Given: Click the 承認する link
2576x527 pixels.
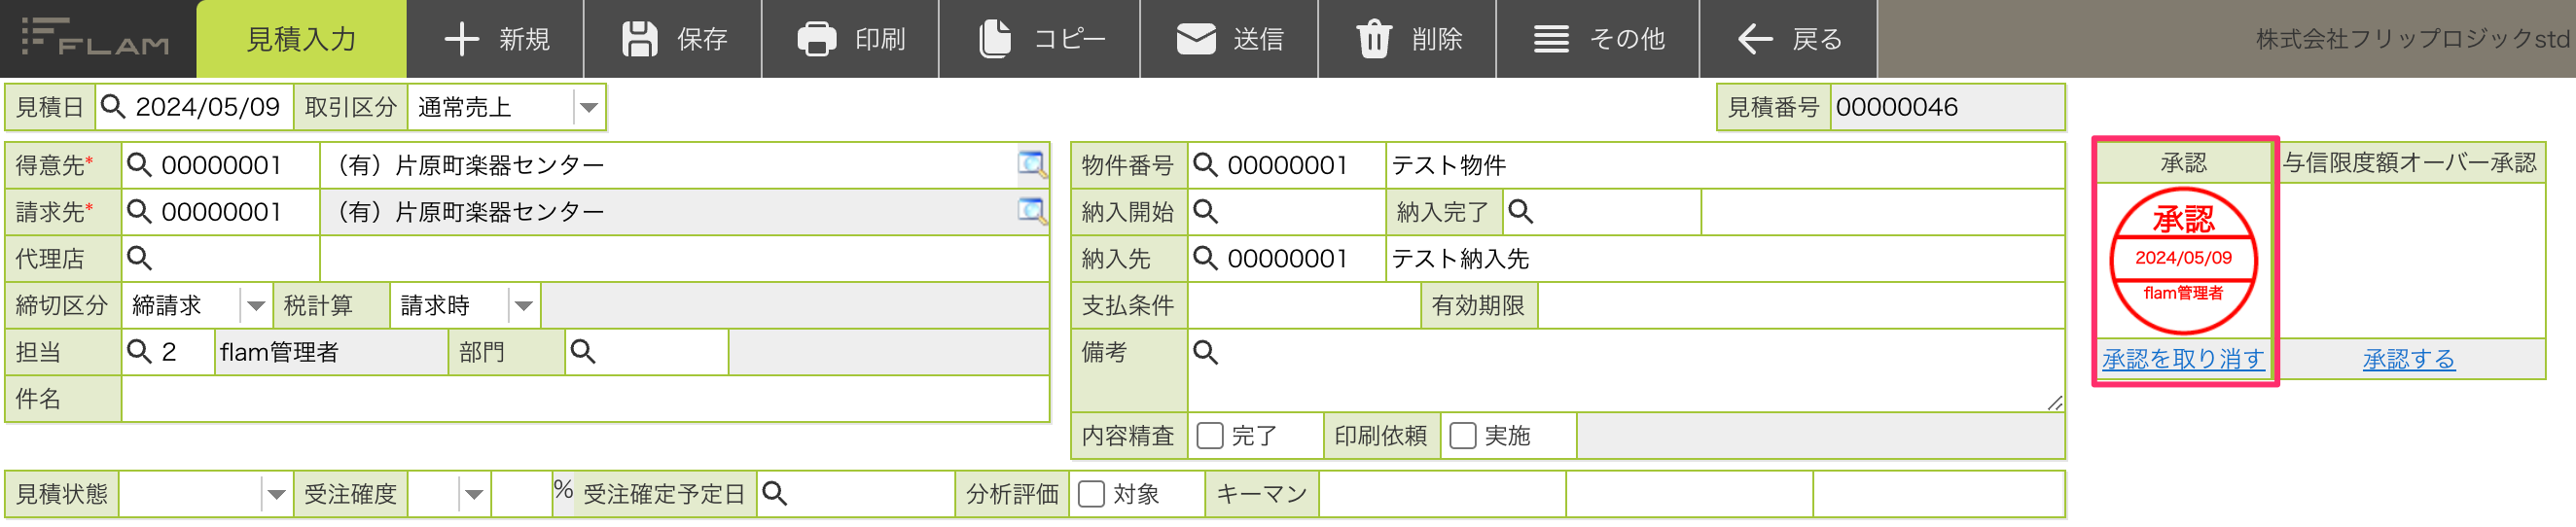Looking at the screenshot, I should [2408, 359].
